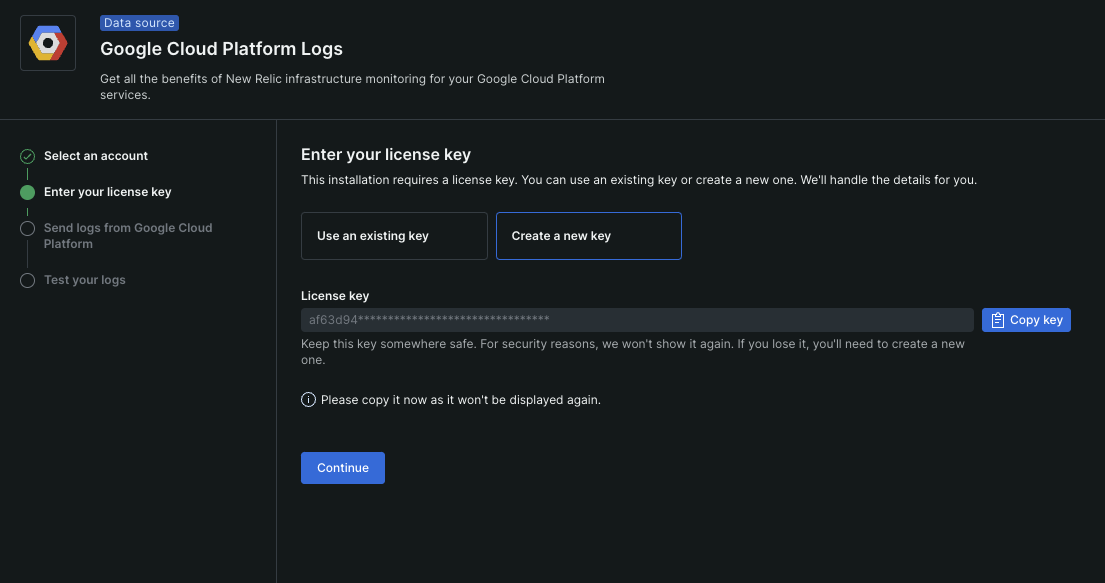Go to the Select an account step
1105x583 pixels.
[96, 156]
